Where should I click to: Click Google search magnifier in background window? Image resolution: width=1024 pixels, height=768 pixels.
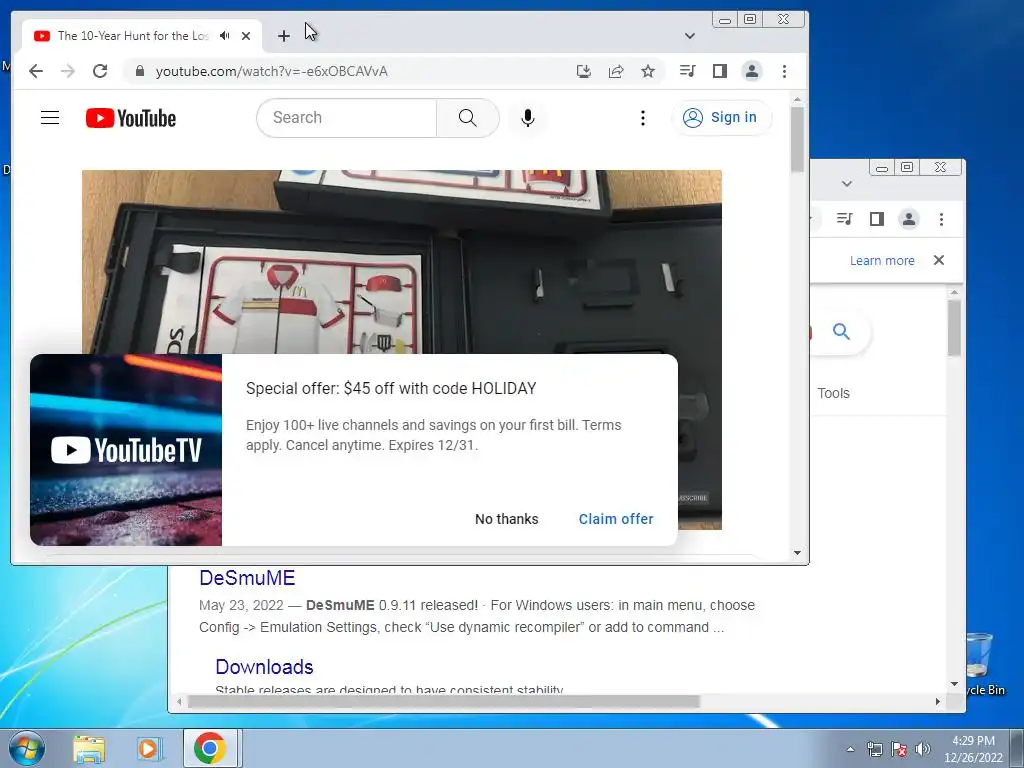pyautogui.click(x=841, y=332)
